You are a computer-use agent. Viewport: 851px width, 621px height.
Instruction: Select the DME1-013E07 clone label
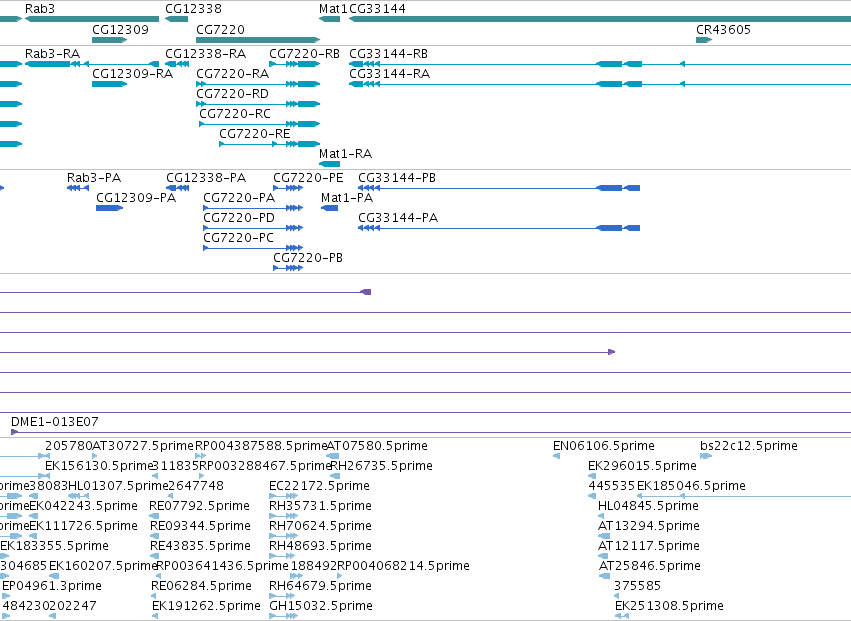[x=55, y=422]
